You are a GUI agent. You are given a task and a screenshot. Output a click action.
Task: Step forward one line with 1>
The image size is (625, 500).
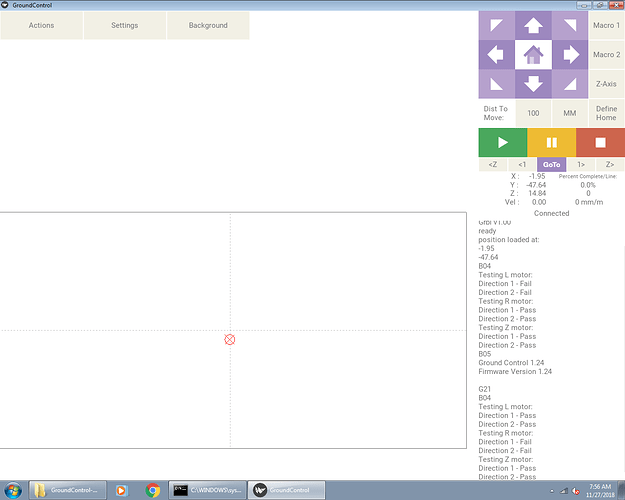tap(581, 165)
